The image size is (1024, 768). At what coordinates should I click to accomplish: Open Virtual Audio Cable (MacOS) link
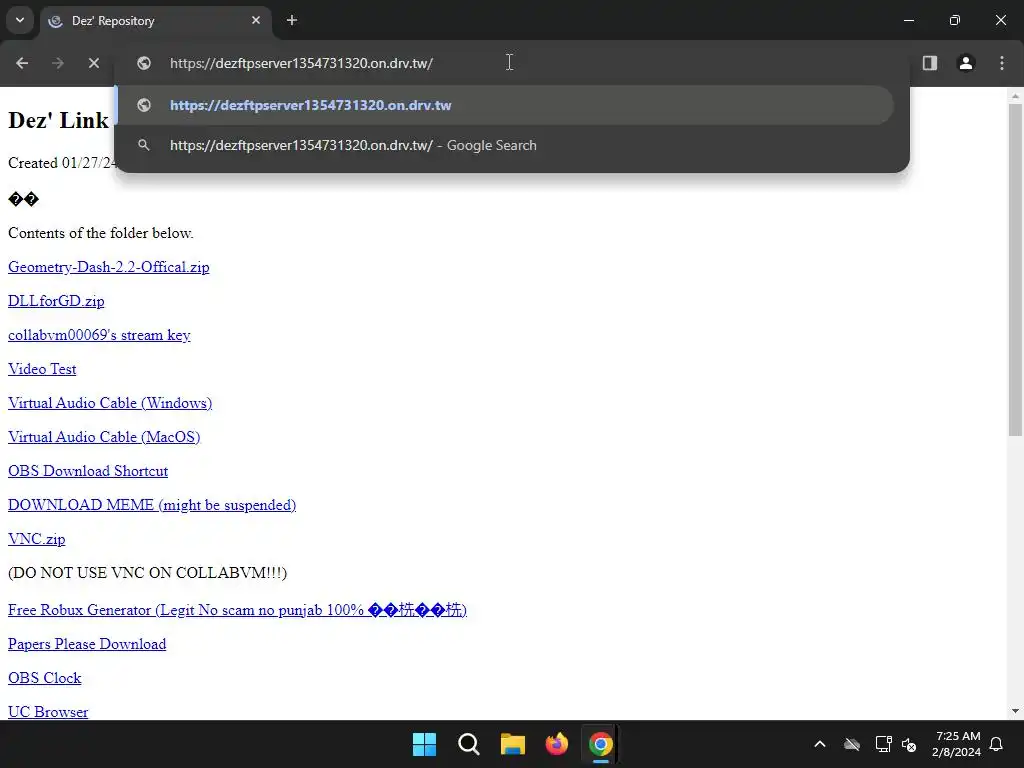click(x=104, y=437)
